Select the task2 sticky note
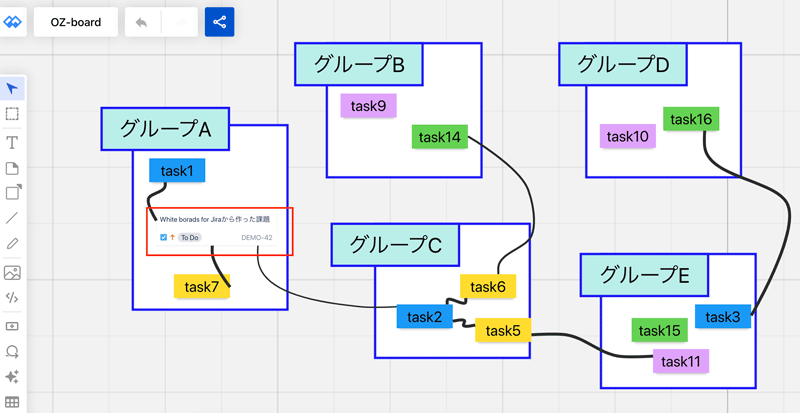This screenshot has width=800, height=413. click(x=424, y=317)
